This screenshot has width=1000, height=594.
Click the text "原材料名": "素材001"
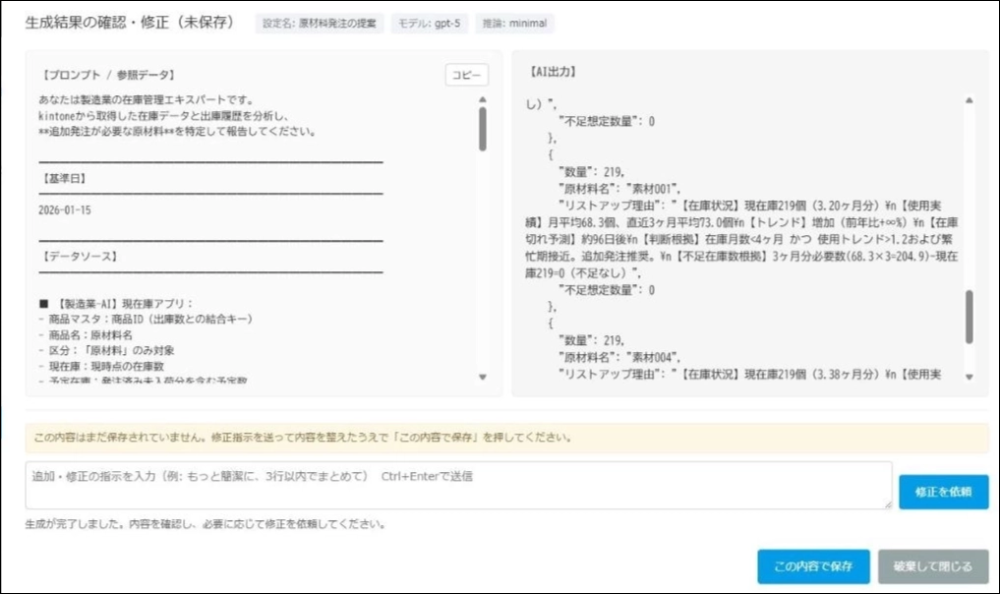point(619,189)
